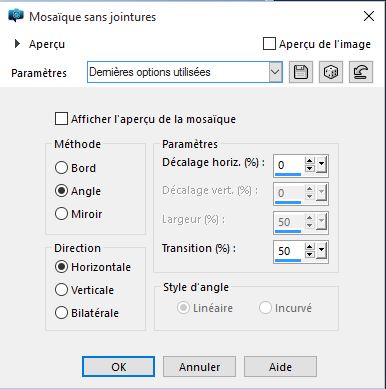Image resolution: width=386 pixels, height=389 pixels.
Task: Open the Transition slider dropdown arrow
Action: point(321,251)
